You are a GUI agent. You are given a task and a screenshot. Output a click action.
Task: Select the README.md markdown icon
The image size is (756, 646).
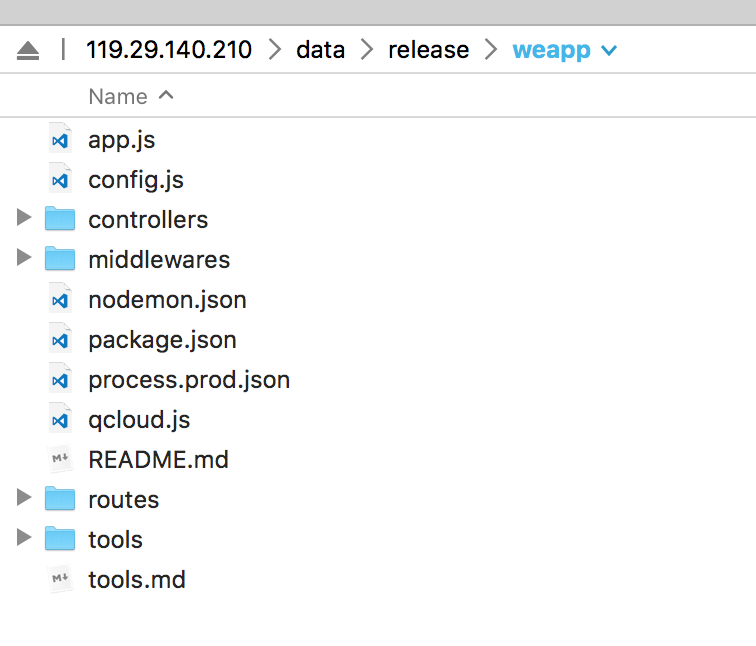(60, 459)
